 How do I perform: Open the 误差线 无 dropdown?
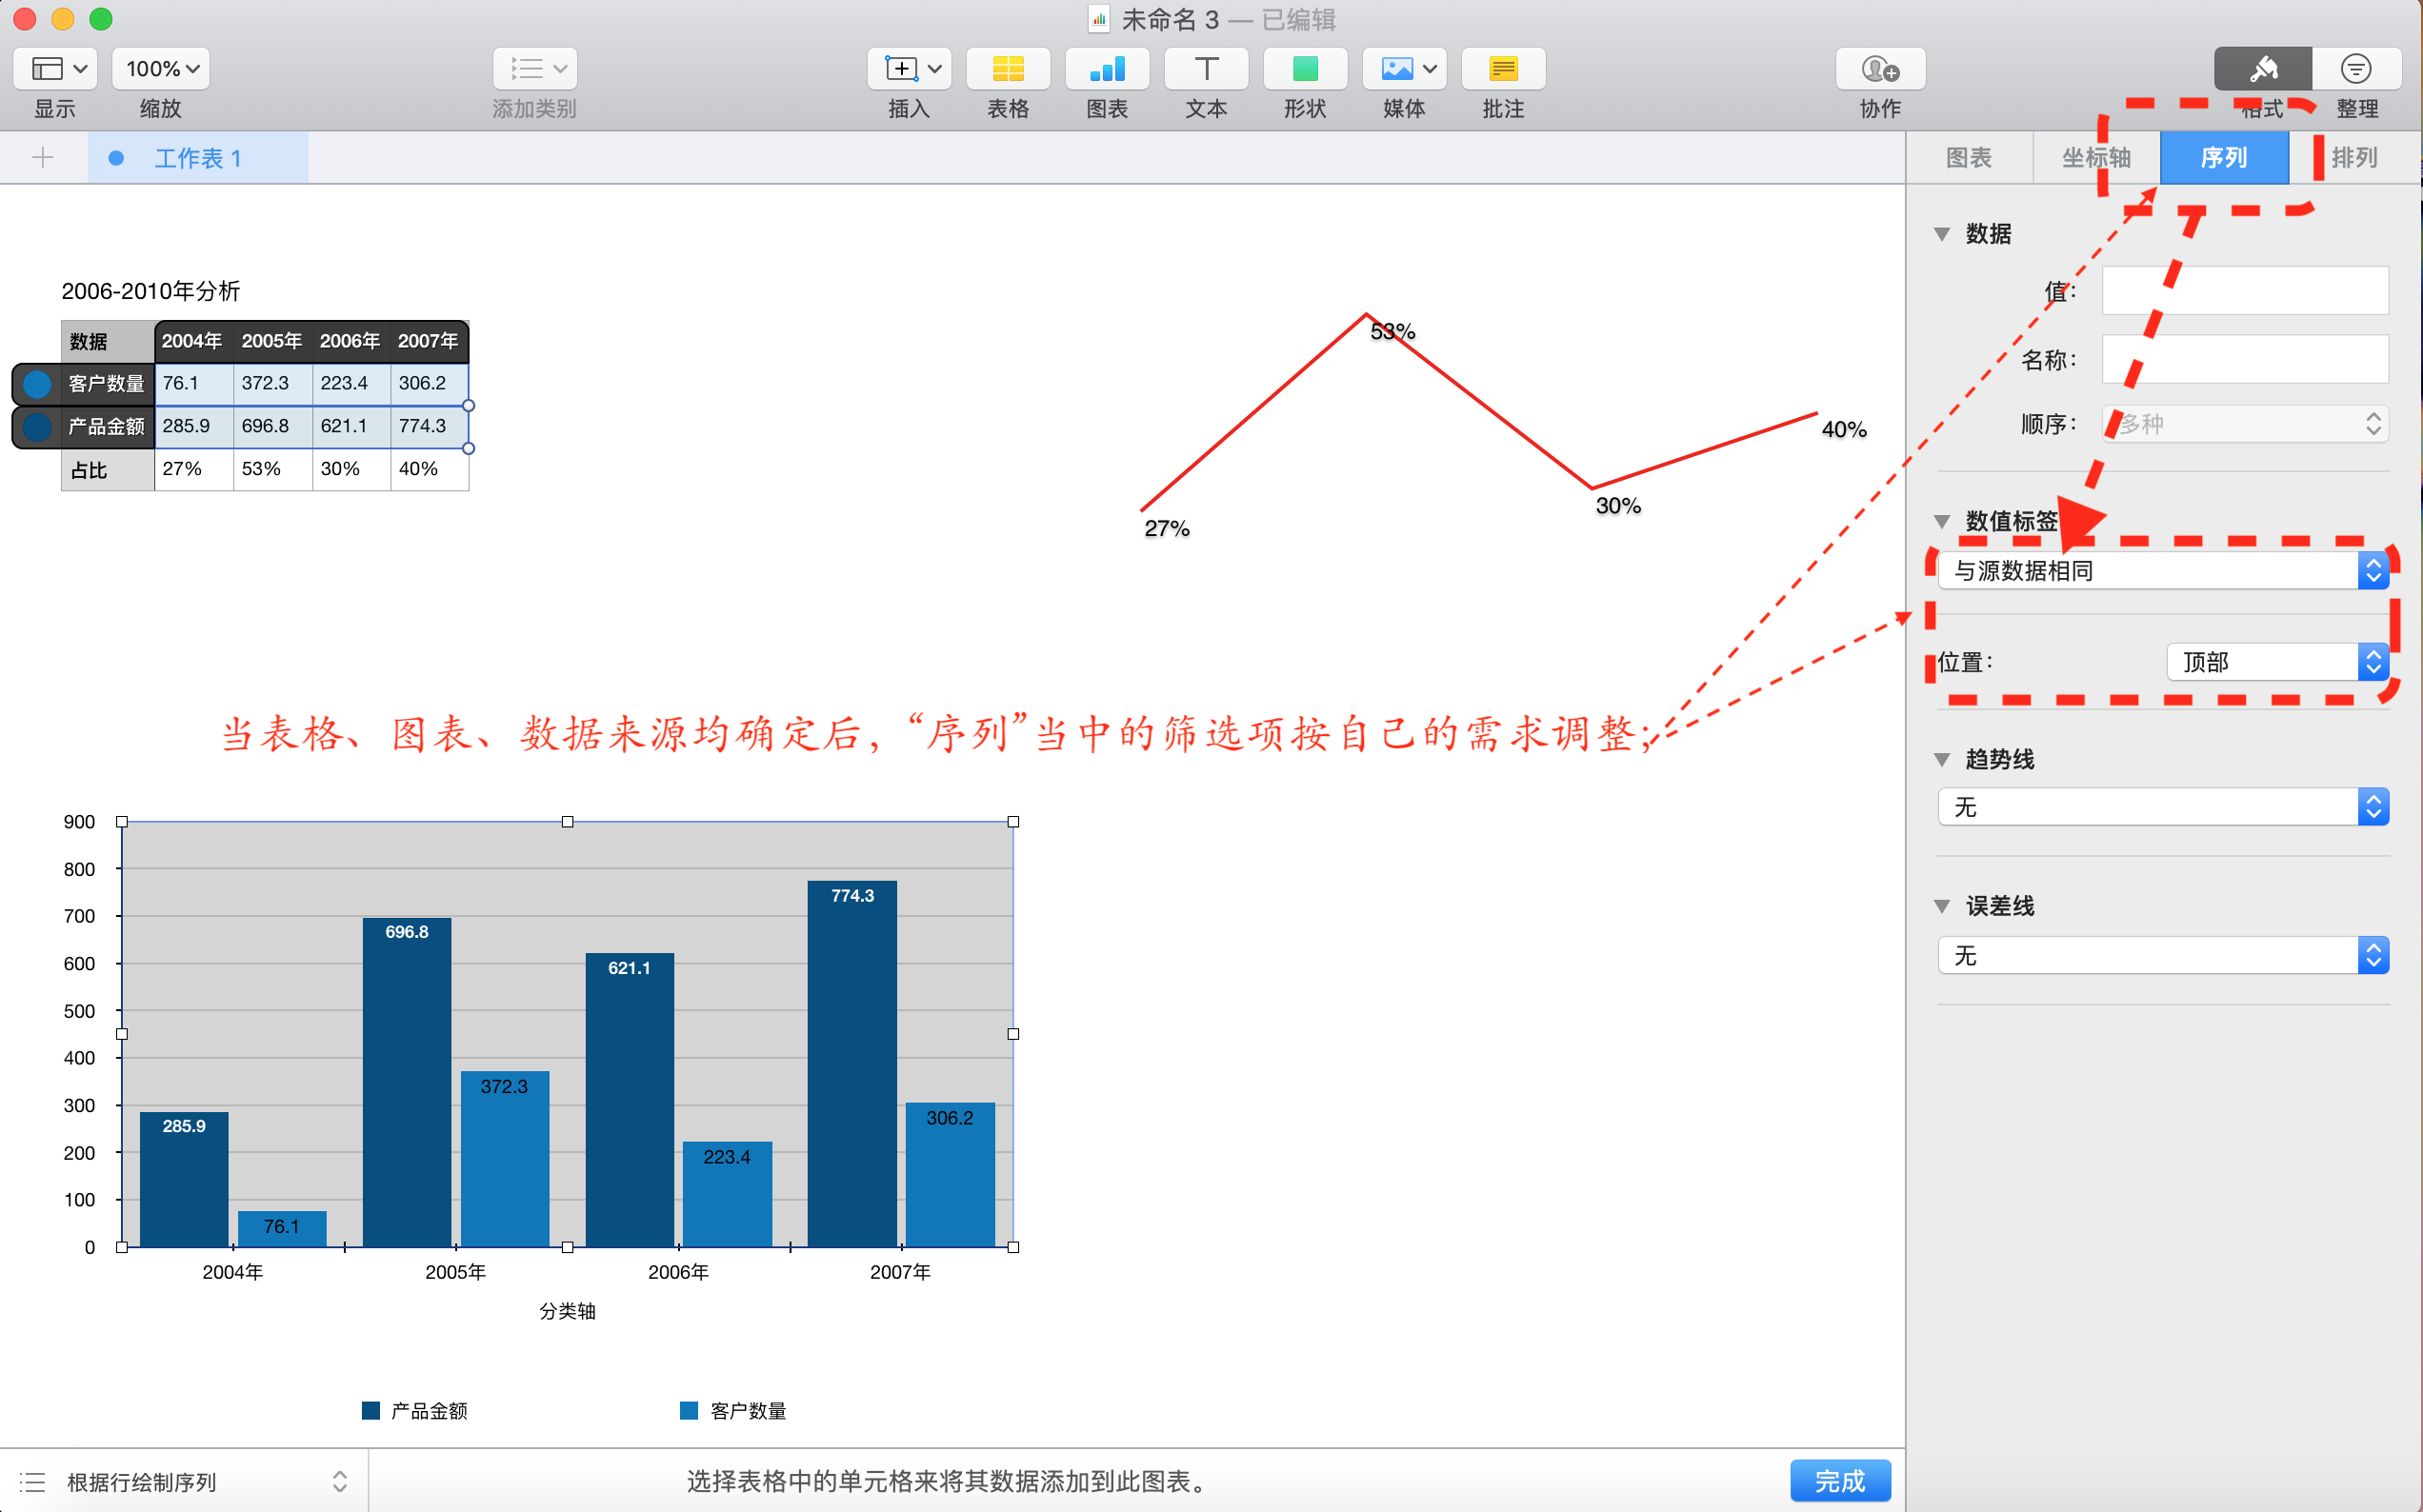click(x=2162, y=956)
